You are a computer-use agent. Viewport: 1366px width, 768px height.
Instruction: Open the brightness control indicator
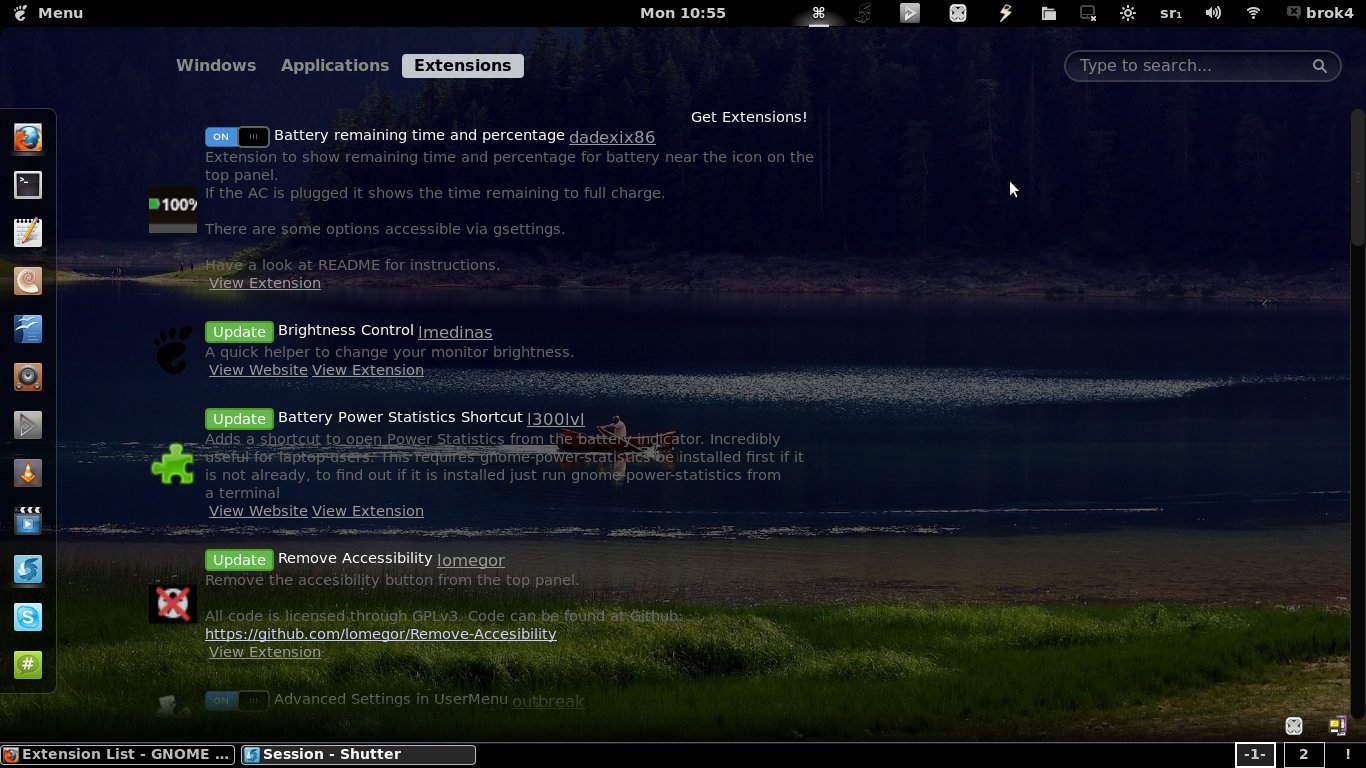click(x=1128, y=13)
